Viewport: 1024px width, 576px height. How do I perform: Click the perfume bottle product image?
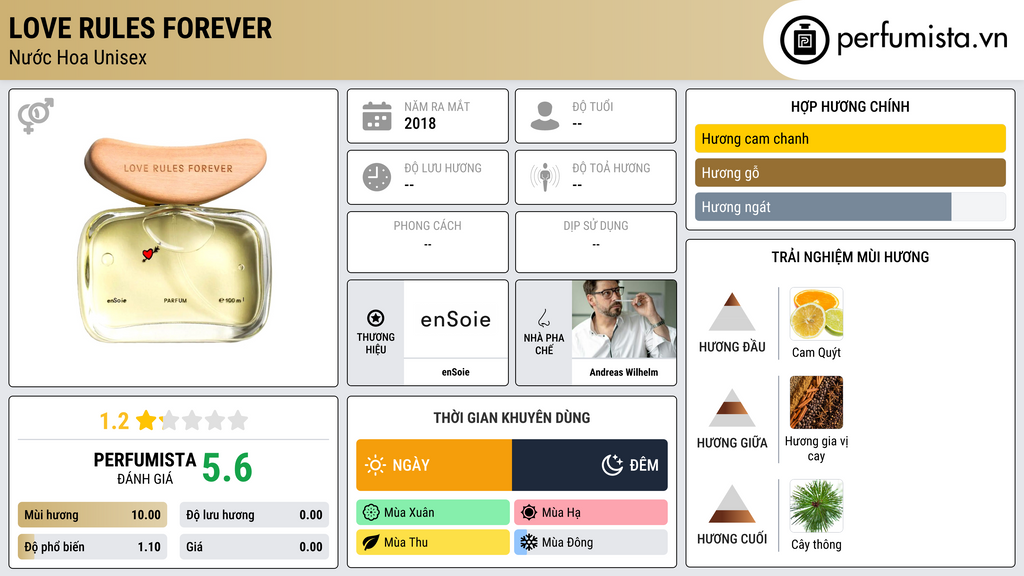pos(174,239)
